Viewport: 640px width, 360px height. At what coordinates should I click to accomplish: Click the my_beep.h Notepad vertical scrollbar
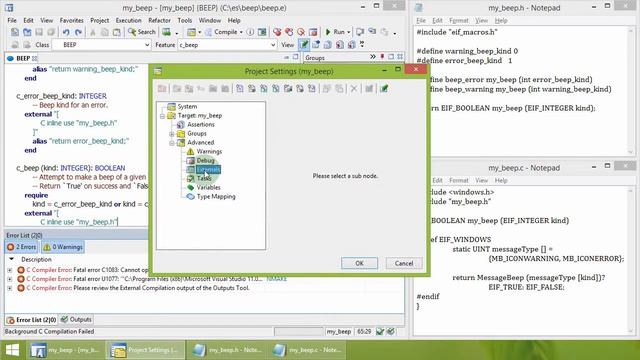[630, 90]
